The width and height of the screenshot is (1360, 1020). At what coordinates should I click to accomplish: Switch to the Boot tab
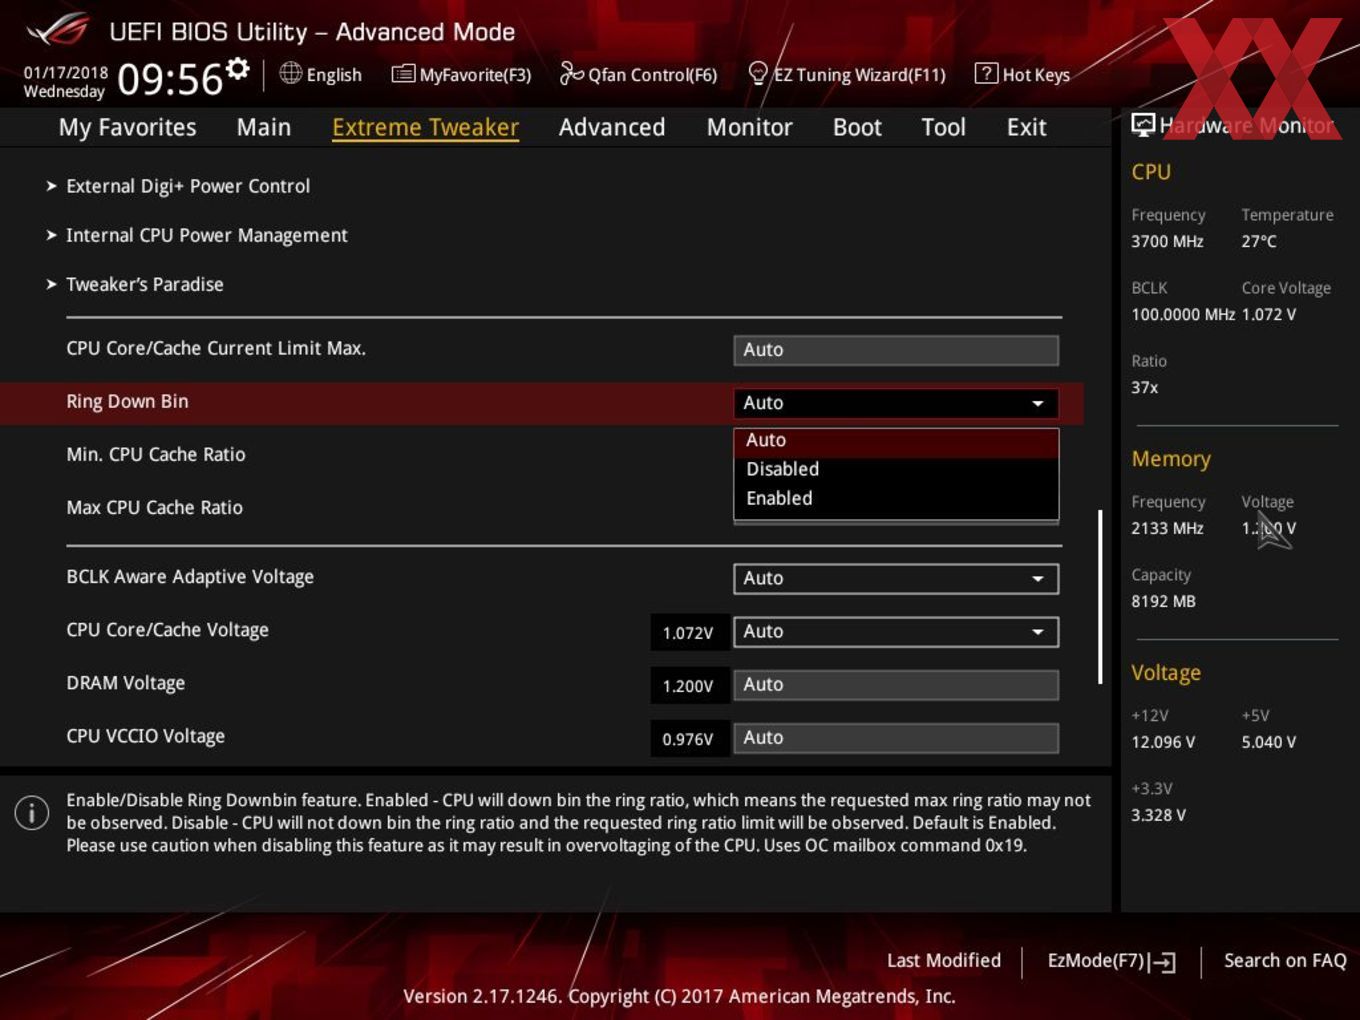[857, 127]
